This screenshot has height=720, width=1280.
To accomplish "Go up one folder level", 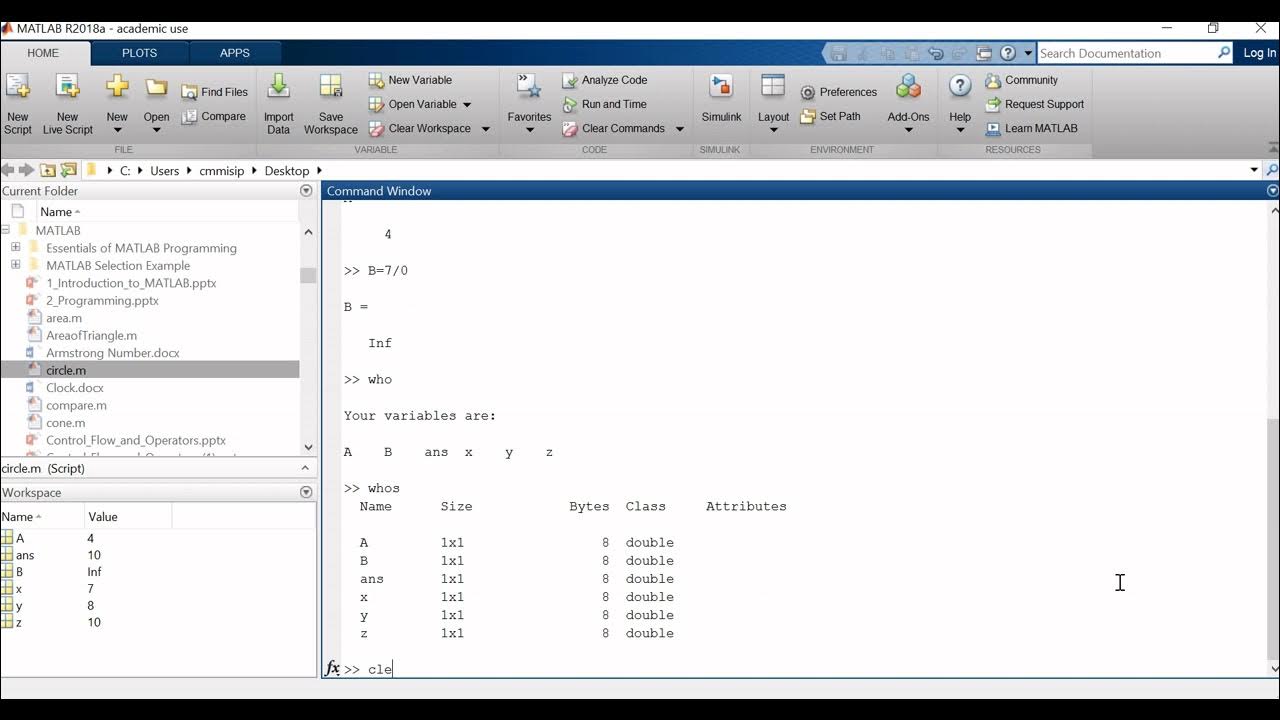I will click(x=47, y=171).
